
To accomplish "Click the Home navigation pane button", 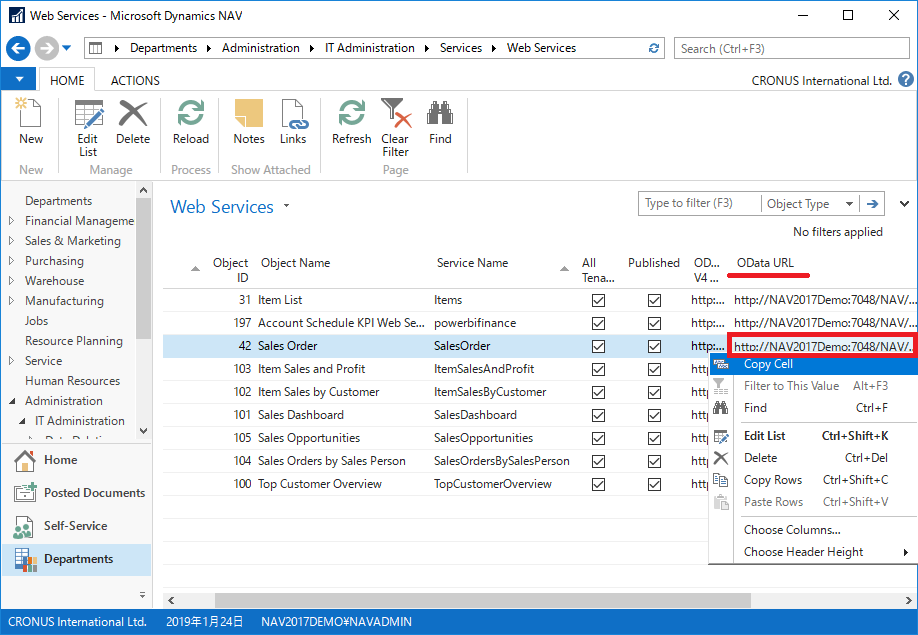I will tap(76, 460).
